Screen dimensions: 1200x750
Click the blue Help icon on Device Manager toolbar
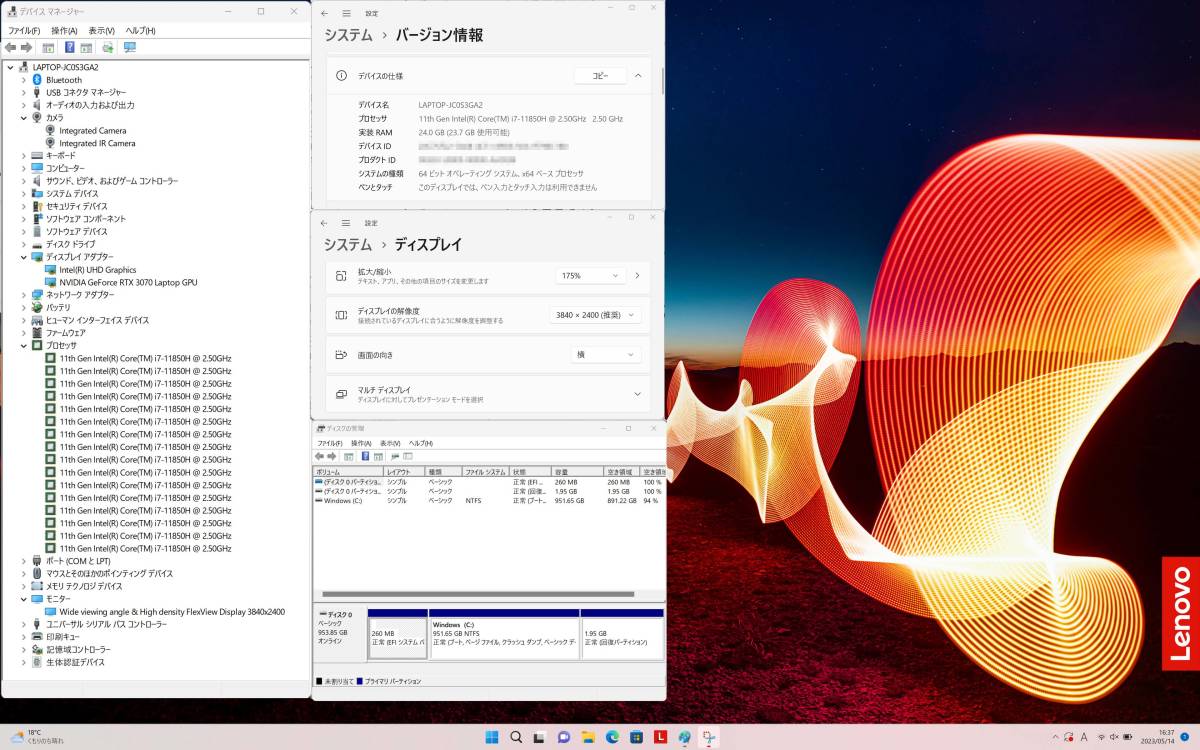(70, 47)
